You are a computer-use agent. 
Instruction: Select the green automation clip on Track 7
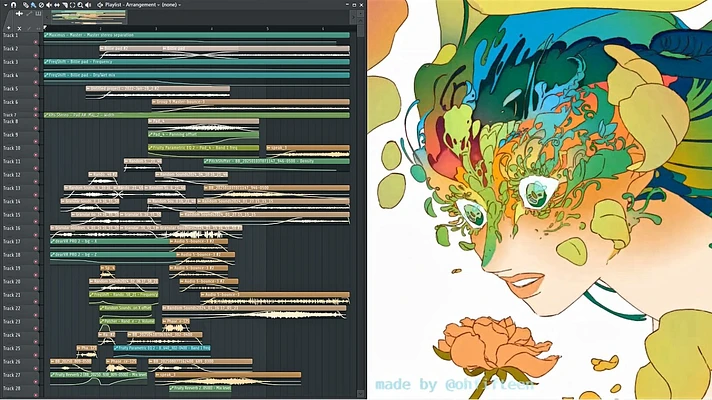pyautogui.click(x=197, y=115)
